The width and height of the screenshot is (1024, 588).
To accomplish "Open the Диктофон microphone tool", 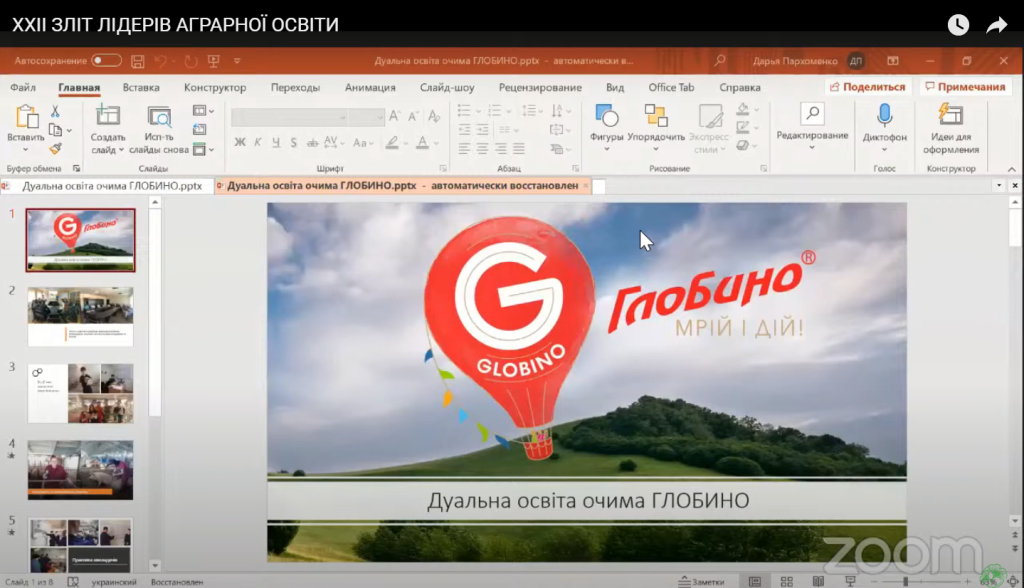I will (884, 116).
